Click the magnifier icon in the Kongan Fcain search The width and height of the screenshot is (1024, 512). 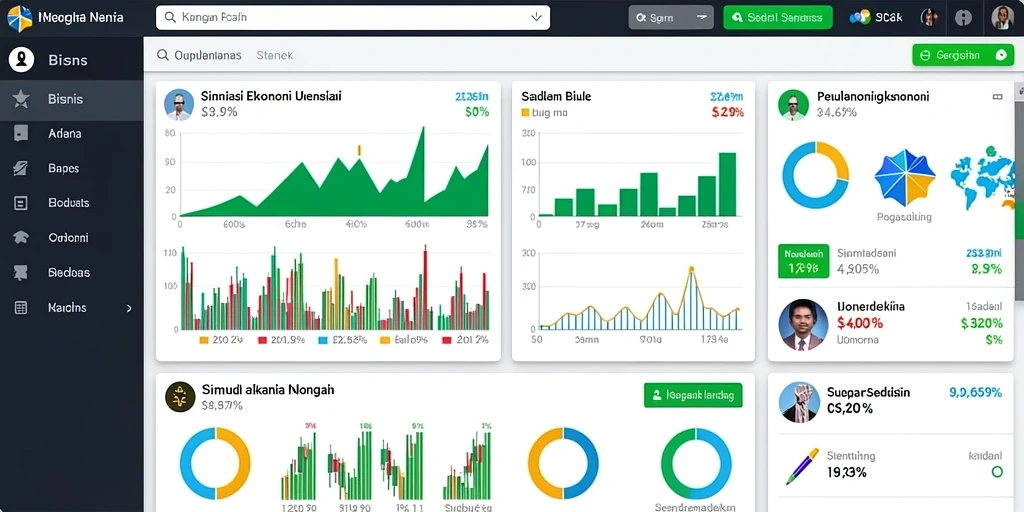click(x=170, y=18)
